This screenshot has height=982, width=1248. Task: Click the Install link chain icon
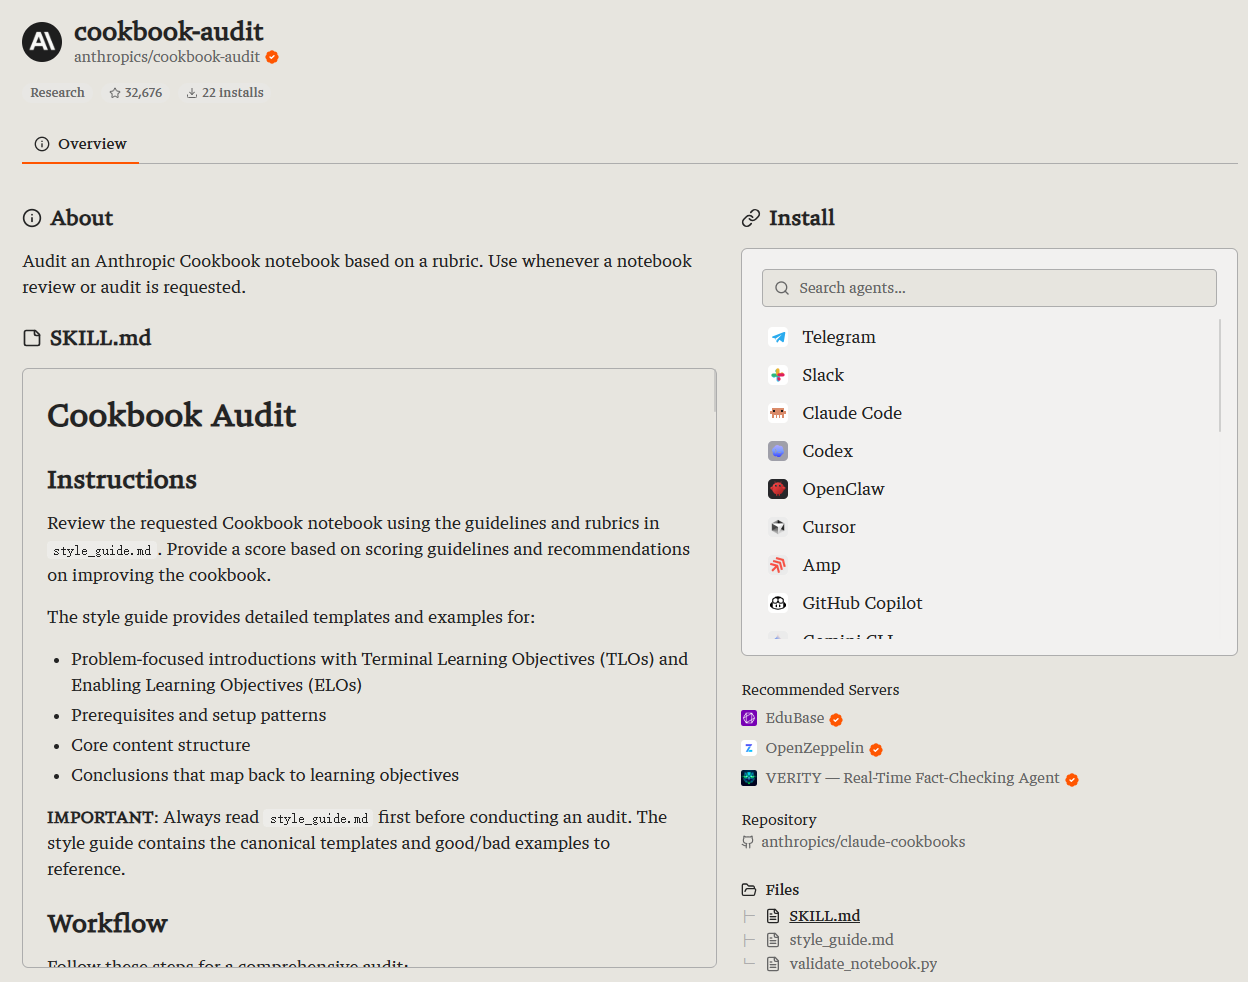pos(751,218)
